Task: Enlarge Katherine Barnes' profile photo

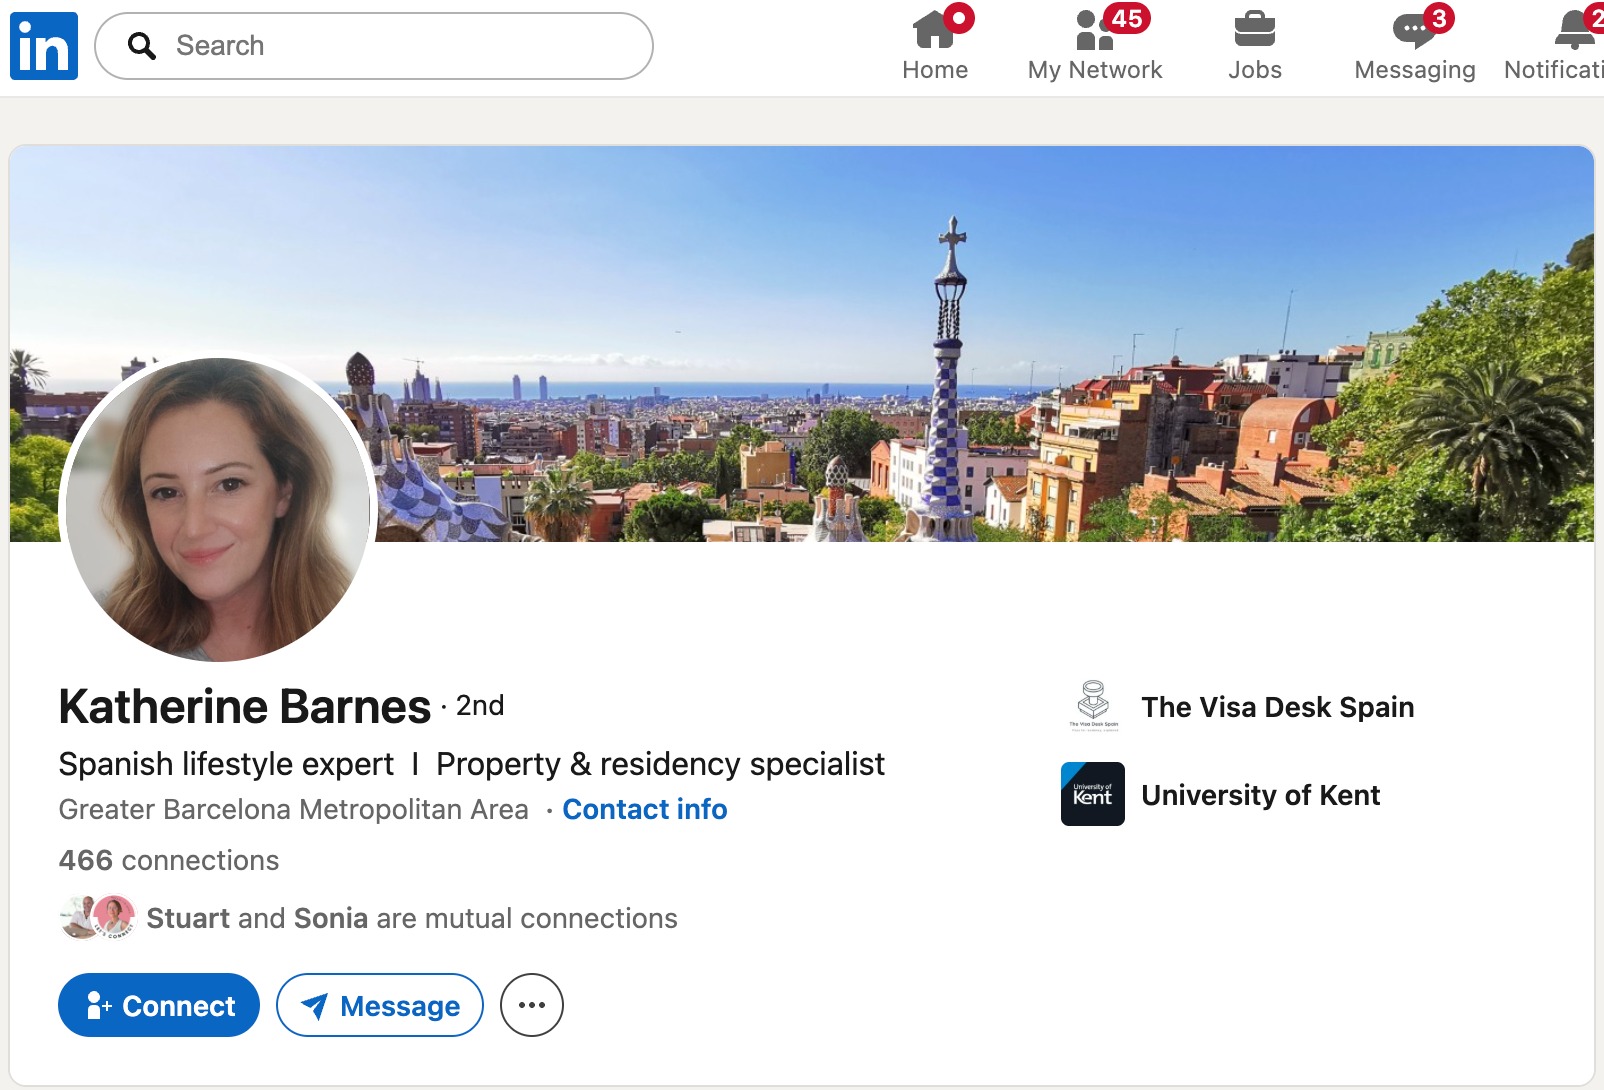Action: (217, 509)
